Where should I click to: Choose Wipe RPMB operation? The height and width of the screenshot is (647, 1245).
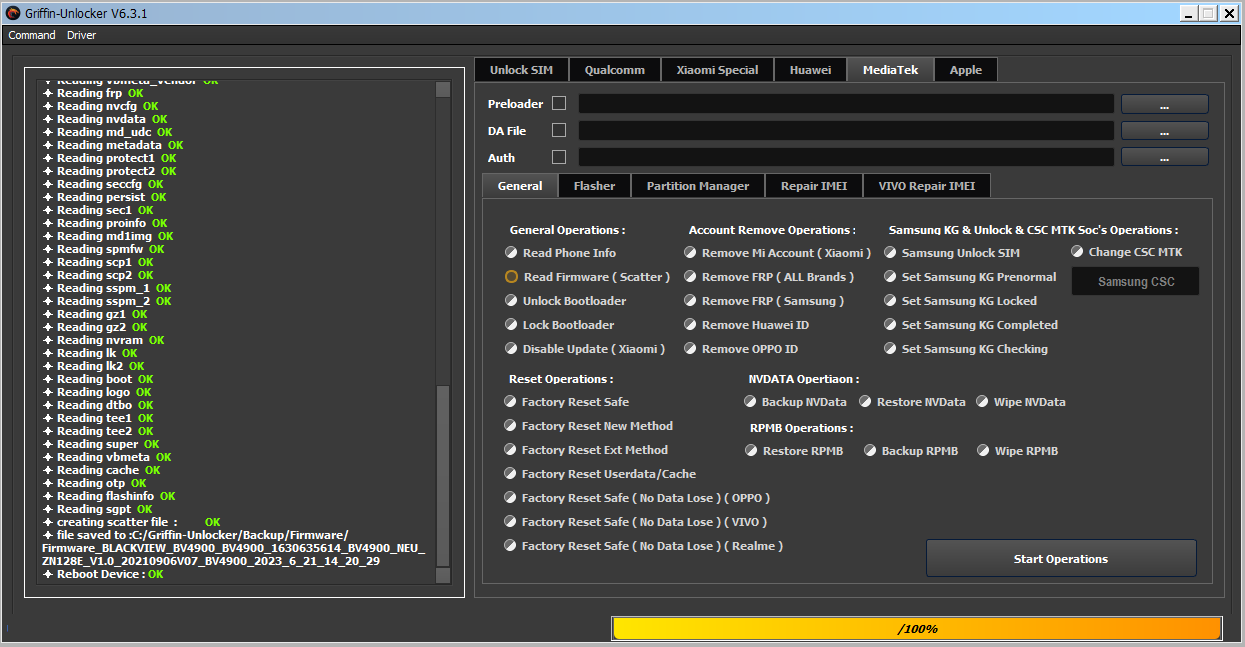tap(984, 451)
